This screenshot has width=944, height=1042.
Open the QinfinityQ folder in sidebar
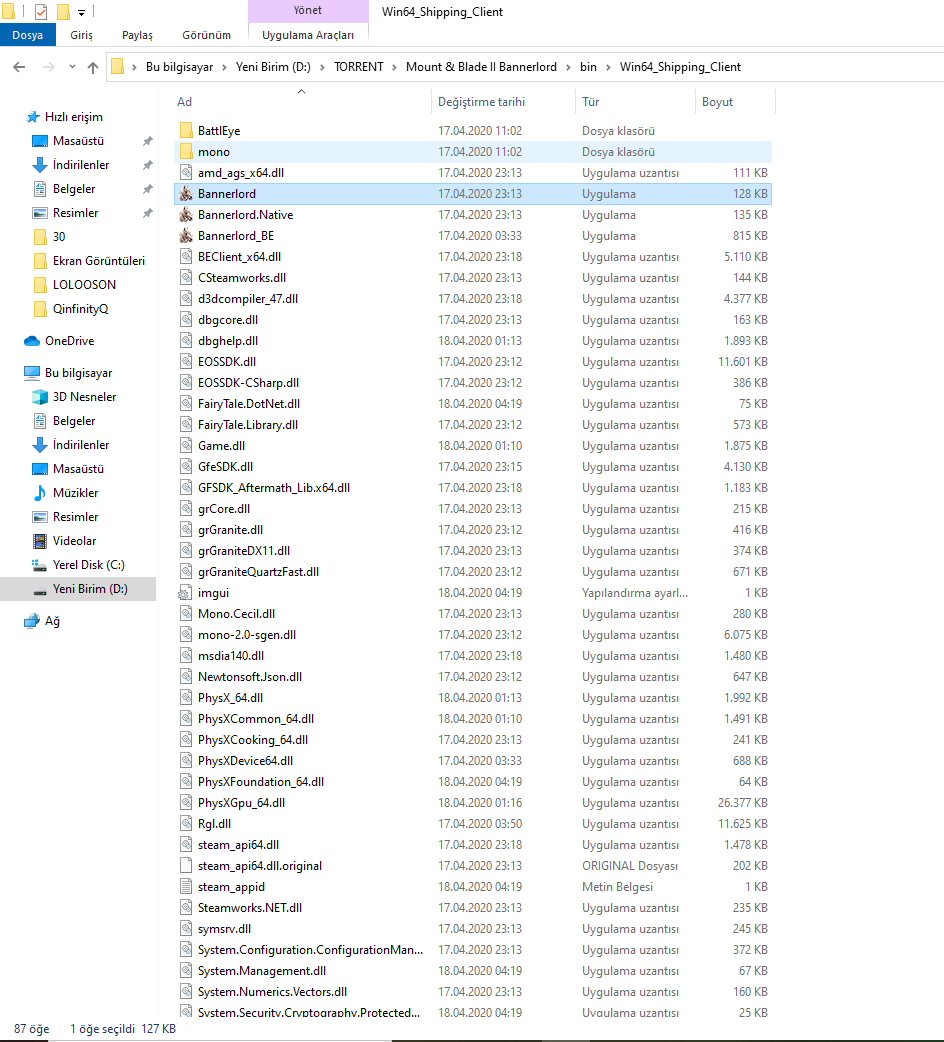(70, 308)
